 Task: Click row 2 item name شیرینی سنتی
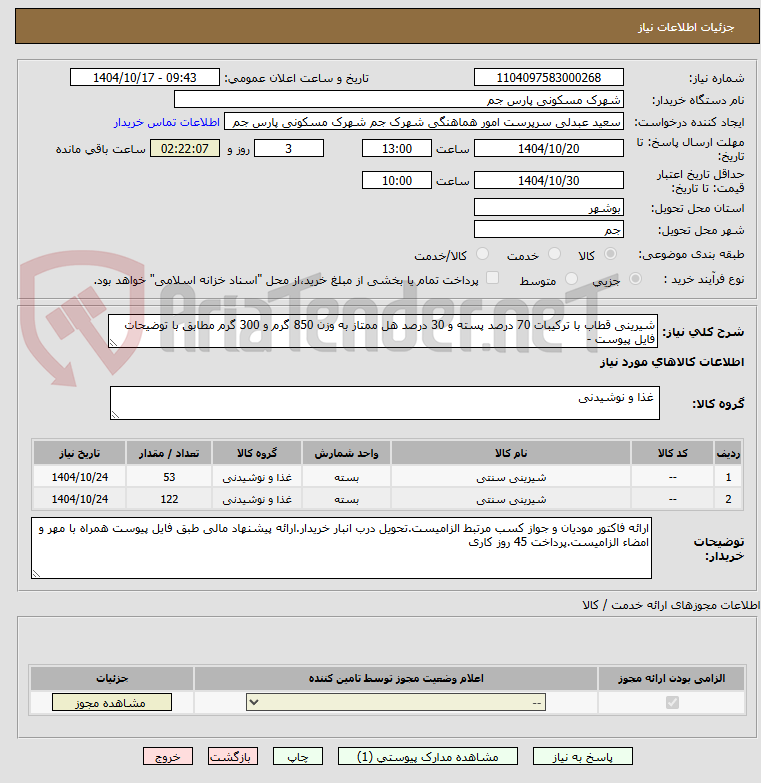(x=511, y=499)
